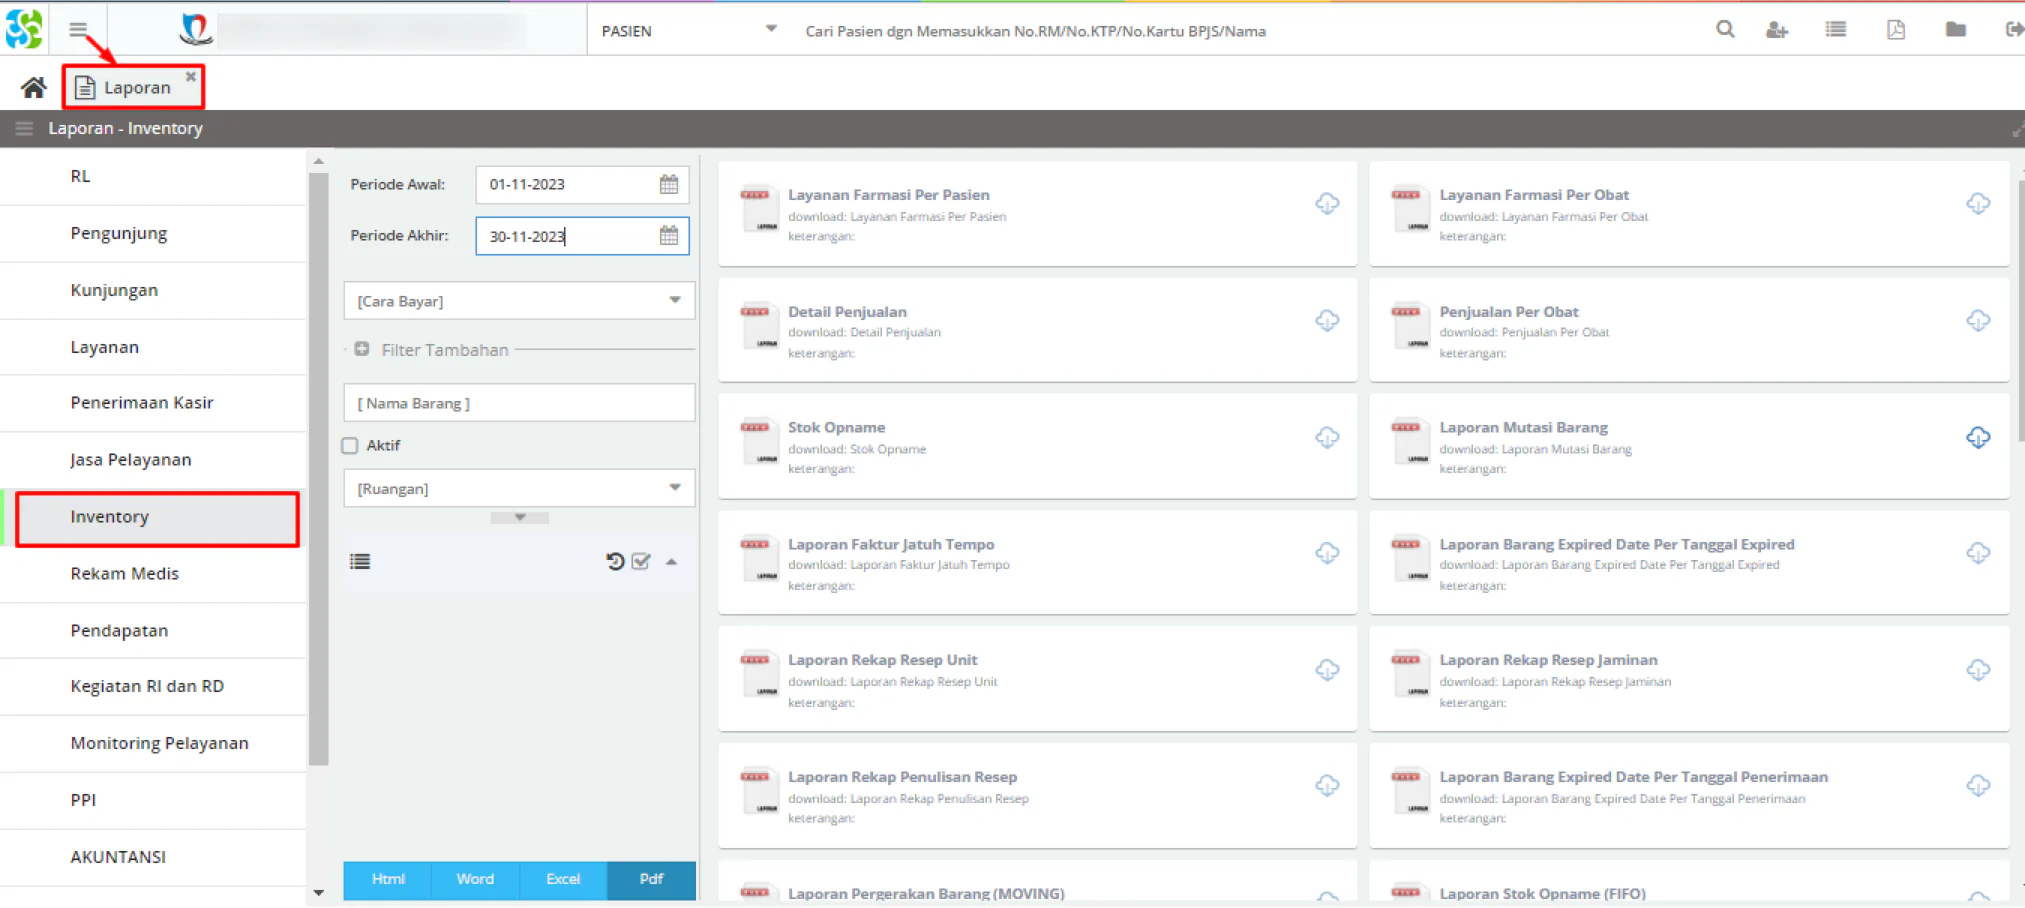The width and height of the screenshot is (2025, 908).
Task: Download Barang Expired Per Tanggal Expired report
Action: click(x=1978, y=554)
